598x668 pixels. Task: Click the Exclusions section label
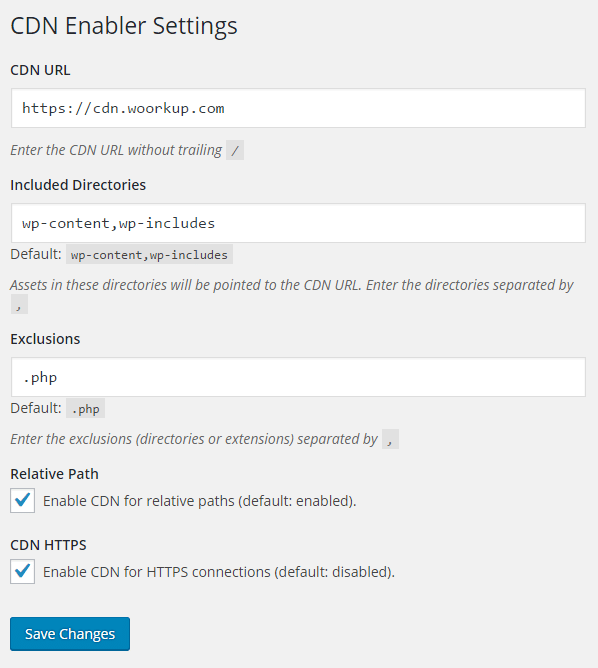tap(45, 339)
